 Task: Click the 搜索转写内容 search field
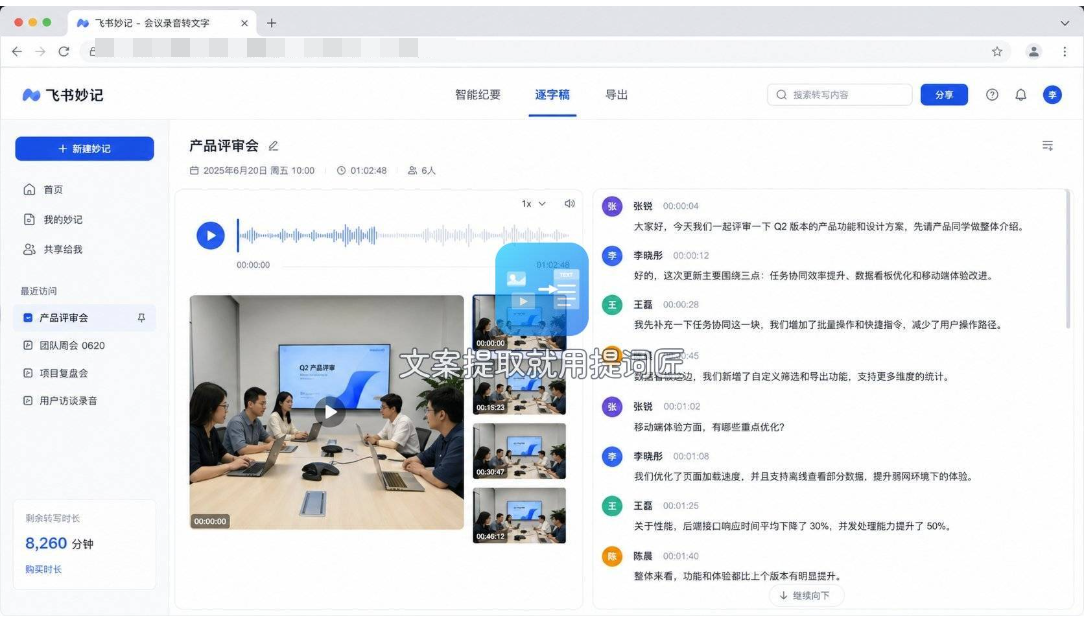pyautogui.click(x=839, y=95)
